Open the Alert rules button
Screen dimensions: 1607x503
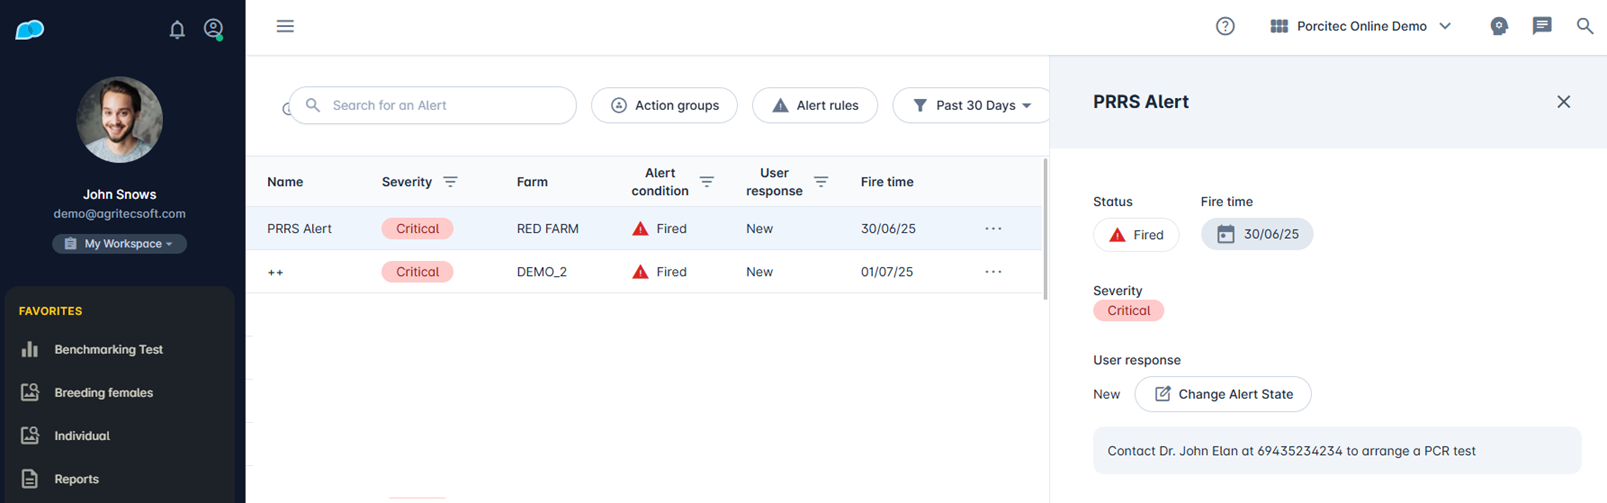[815, 105]
